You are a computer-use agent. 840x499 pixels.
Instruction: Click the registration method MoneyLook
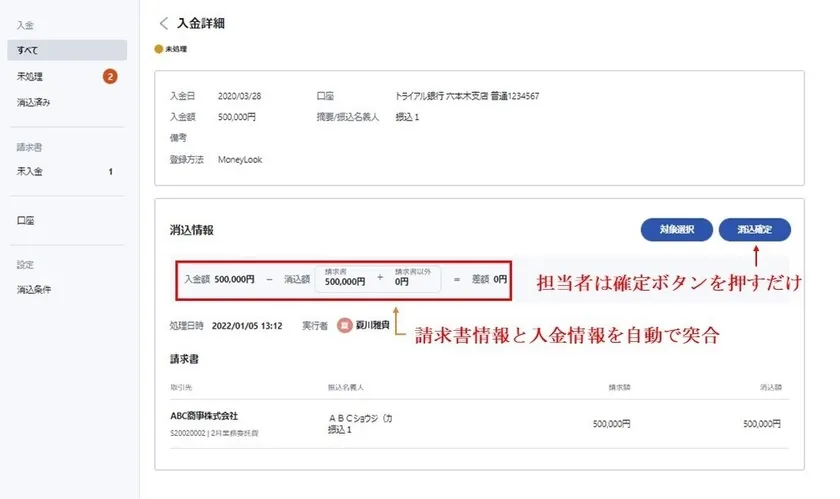click(240, 159)
